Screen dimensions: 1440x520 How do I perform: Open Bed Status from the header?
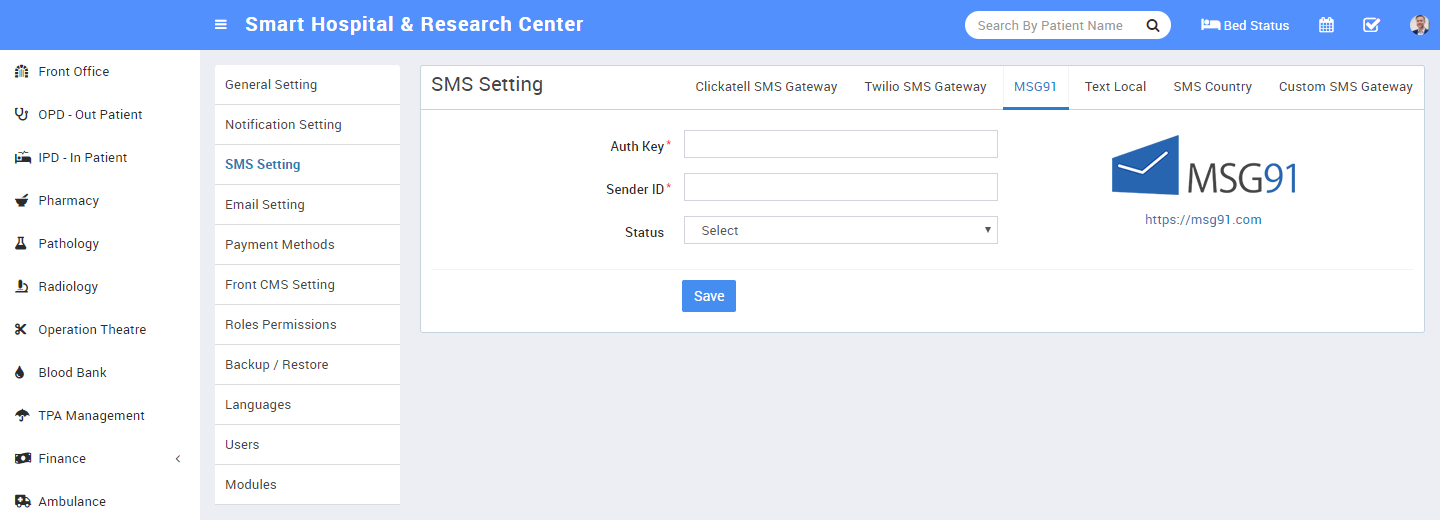pos(1245,25)
